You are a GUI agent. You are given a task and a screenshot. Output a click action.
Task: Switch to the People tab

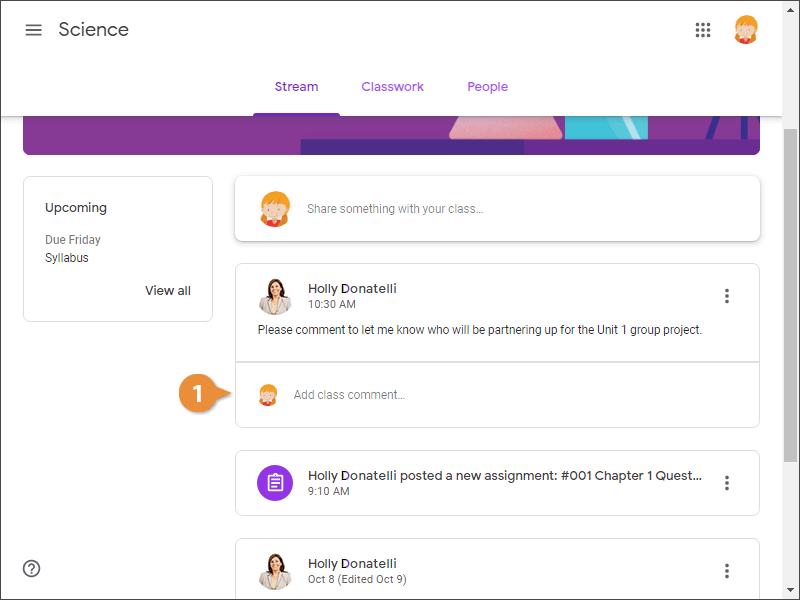pyautogui.click(x=487, y=87)
